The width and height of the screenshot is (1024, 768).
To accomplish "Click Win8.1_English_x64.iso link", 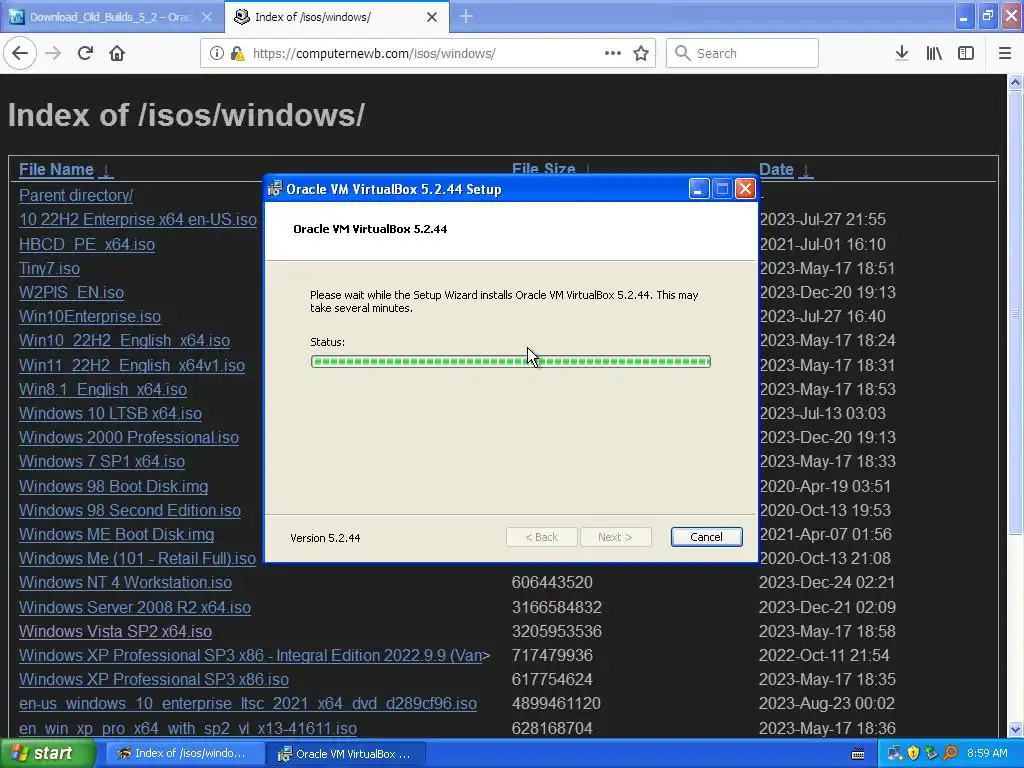I will 103,389.
